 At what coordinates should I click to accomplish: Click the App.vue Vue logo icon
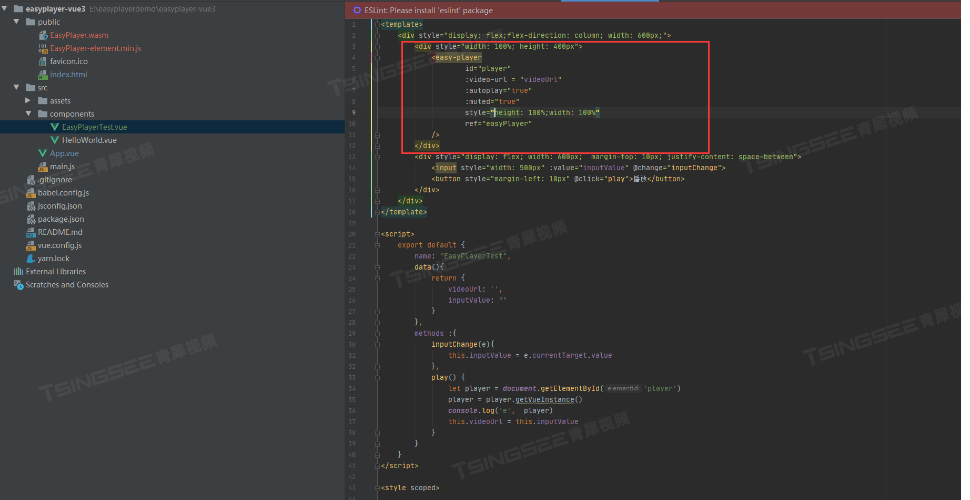click(x=42, y=153)
